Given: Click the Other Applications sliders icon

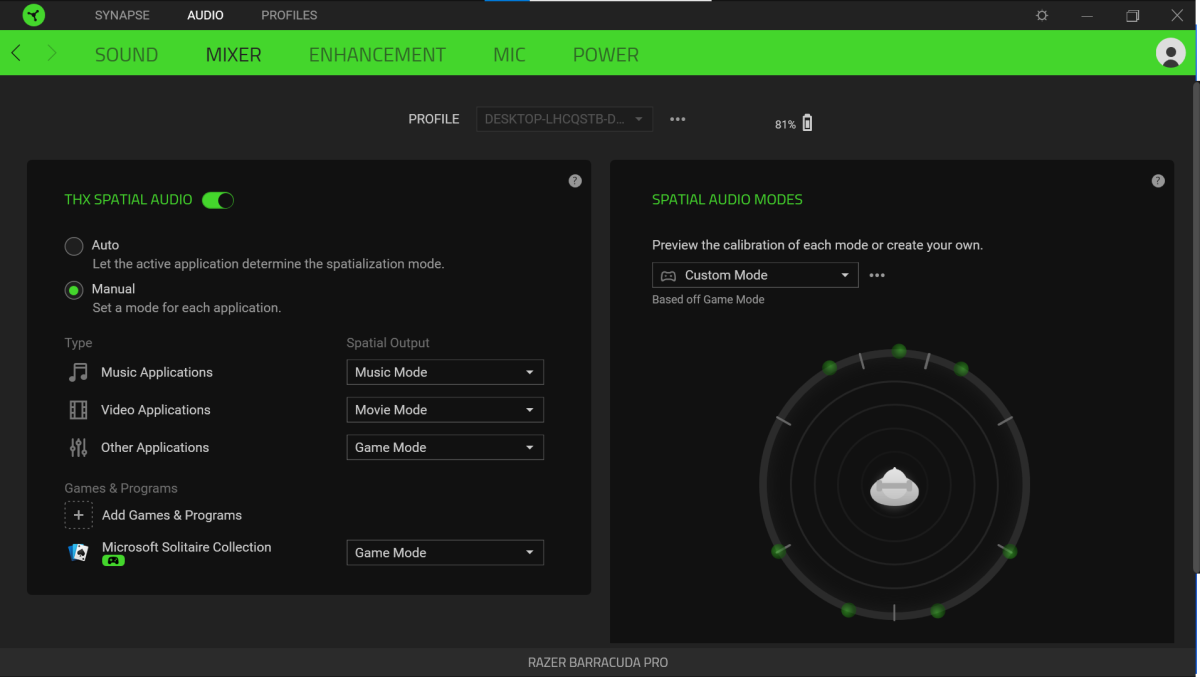Looking at the screenshot, I should (x=78, y=448).
